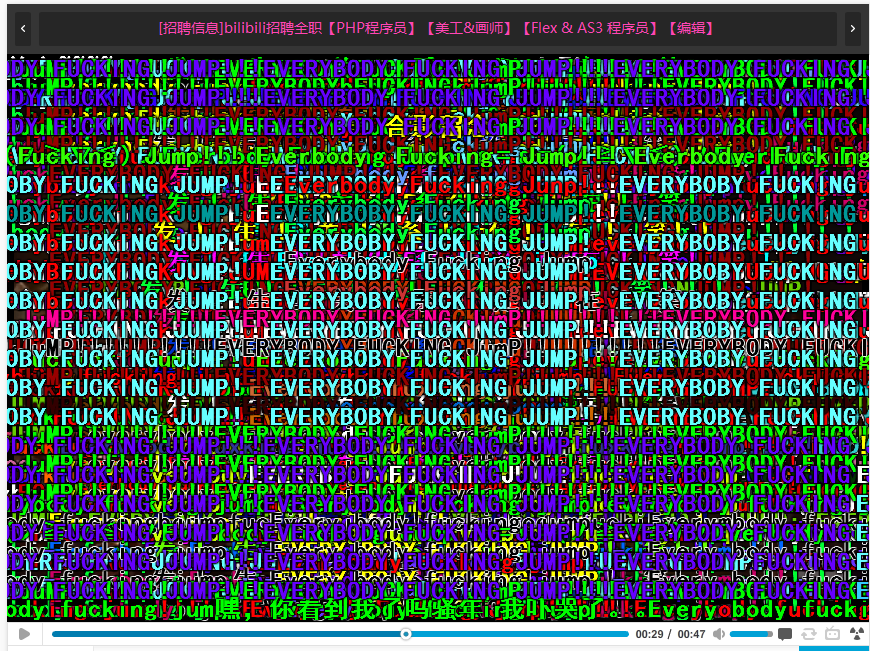The width and height of the screenshot is (870, 651).
Task: Click the blue button below the radiation icon
Action: (834, 648)
